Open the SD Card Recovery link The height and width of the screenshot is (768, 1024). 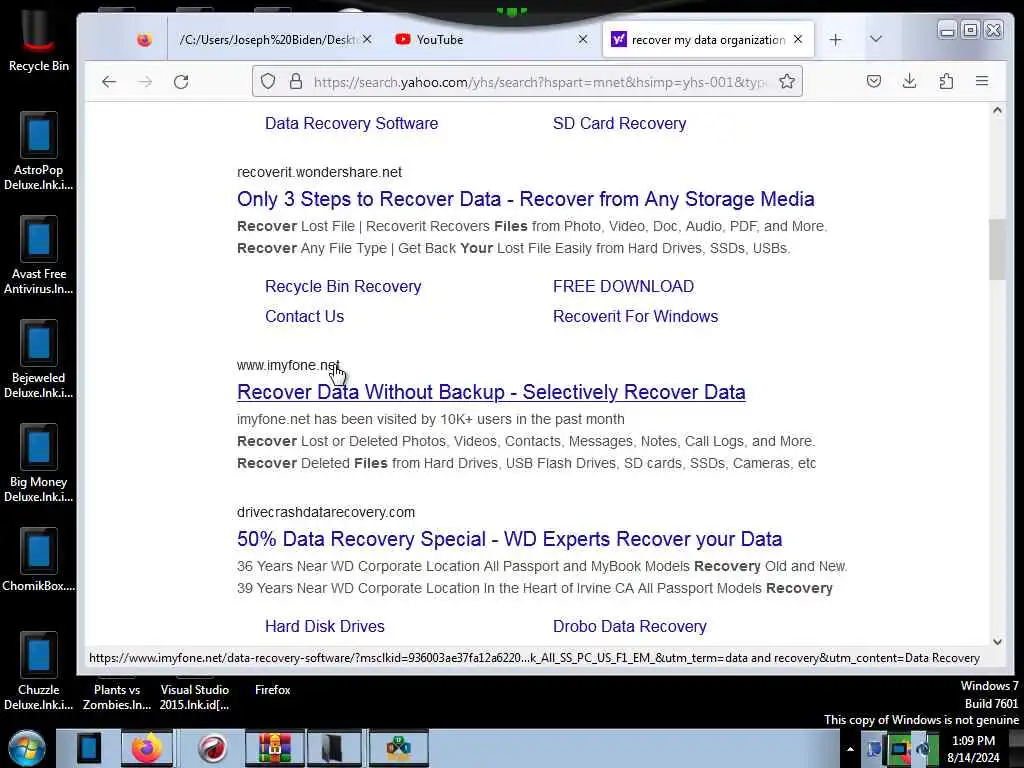pos(619,123)
